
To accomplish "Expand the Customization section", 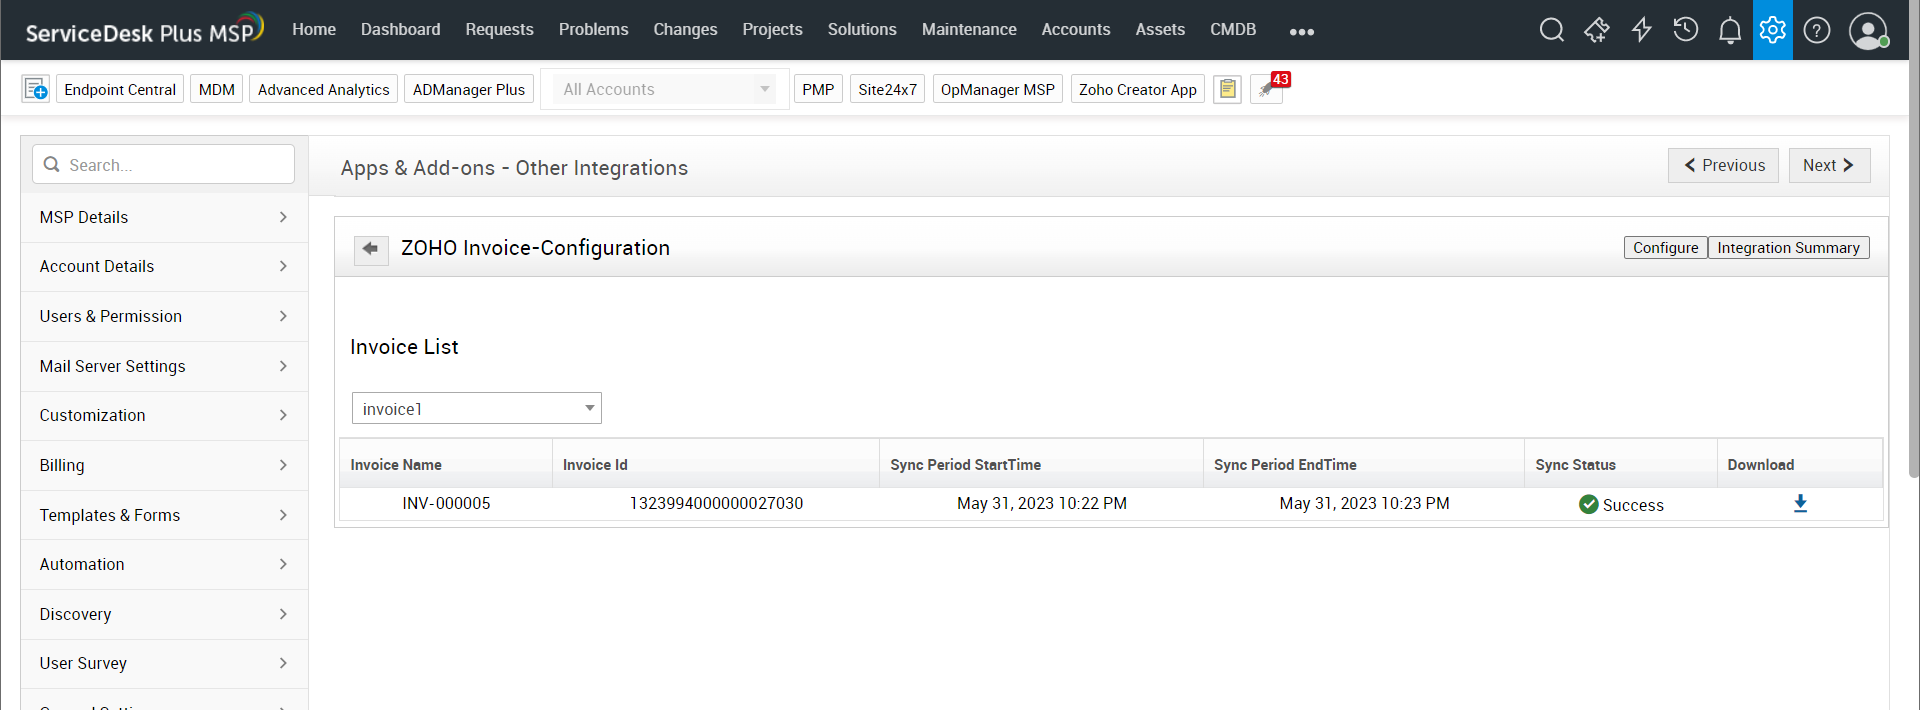I will (x=164, y=415).
